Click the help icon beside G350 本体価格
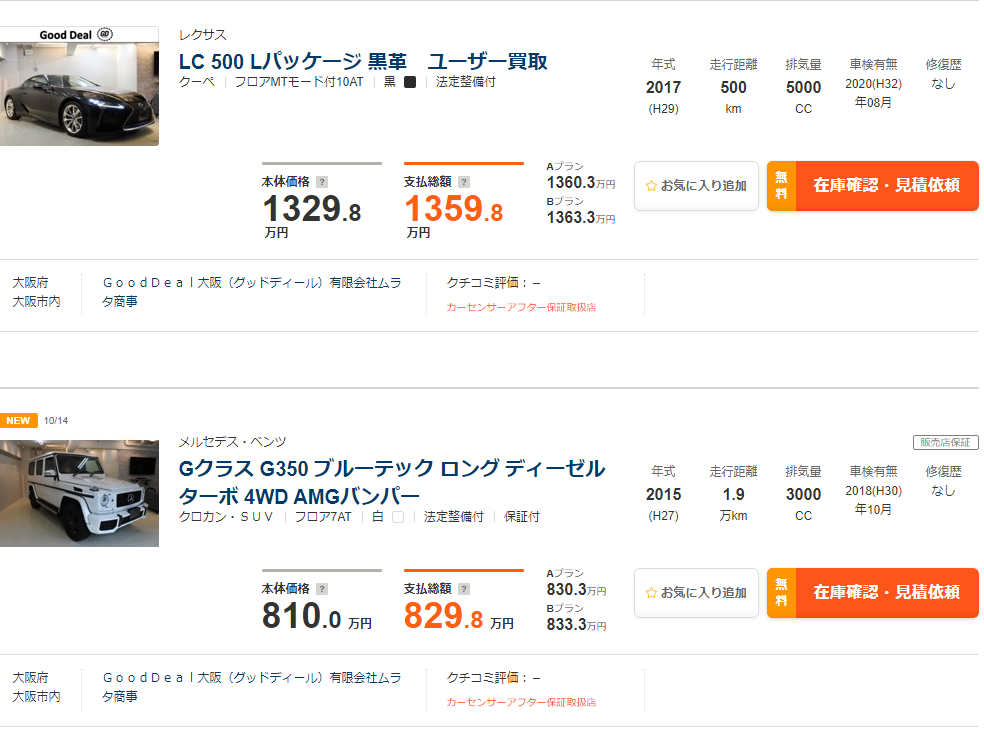This screenshot has height=729, width=984. tap(321, 589)
